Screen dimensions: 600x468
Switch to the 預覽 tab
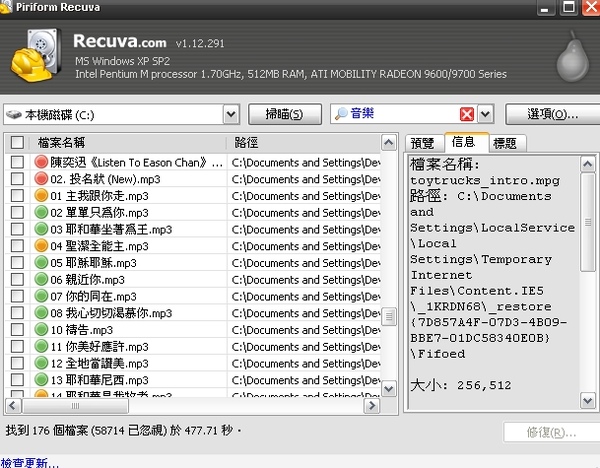click(422, 143)
